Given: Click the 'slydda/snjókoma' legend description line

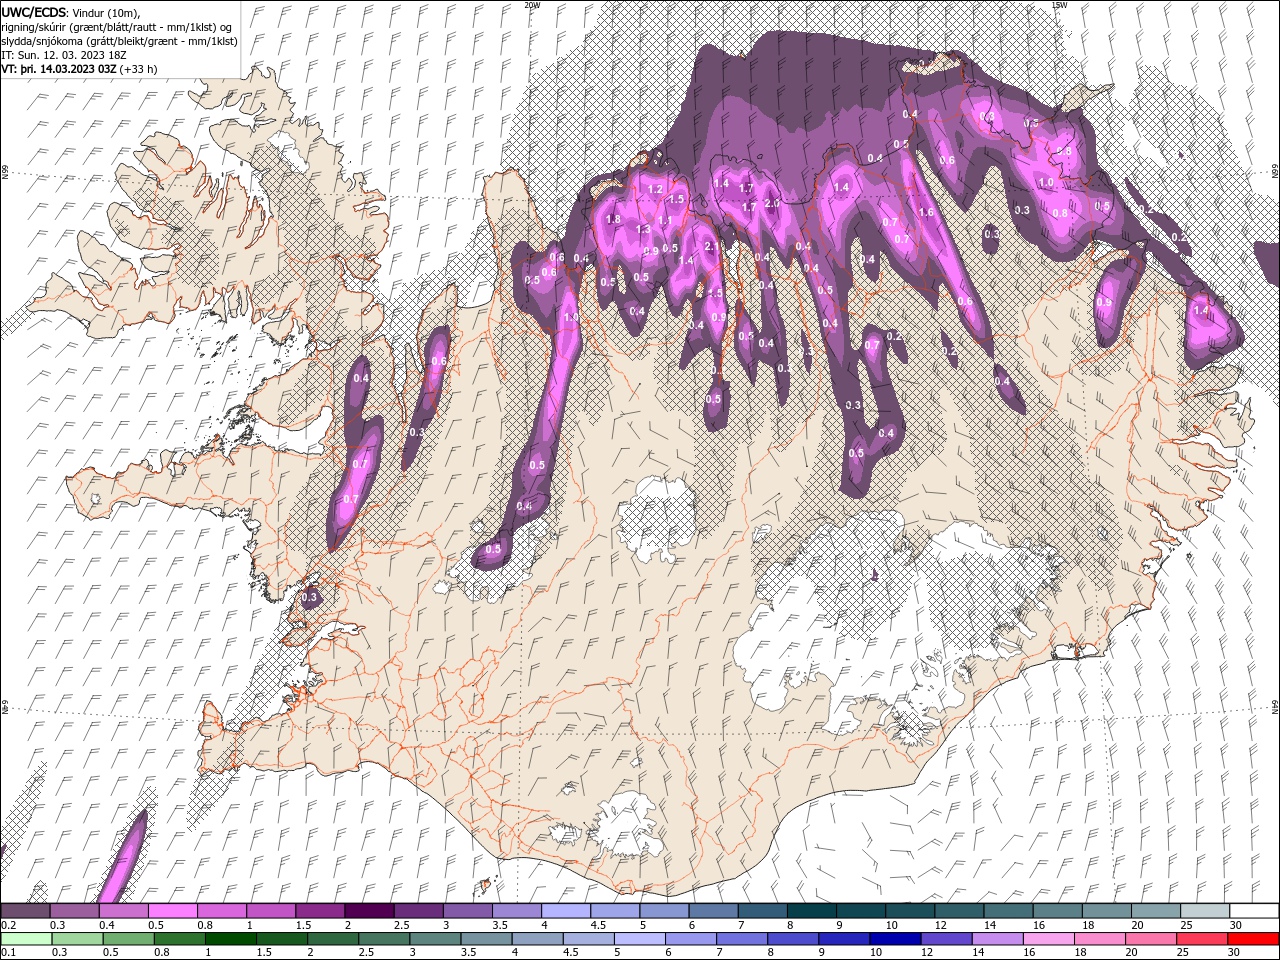Looking at the screenshot, I should [x=119, y=41].
